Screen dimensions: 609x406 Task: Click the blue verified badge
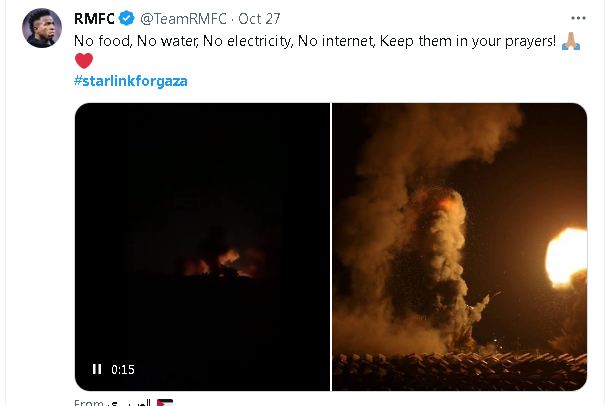click(127, 18)
